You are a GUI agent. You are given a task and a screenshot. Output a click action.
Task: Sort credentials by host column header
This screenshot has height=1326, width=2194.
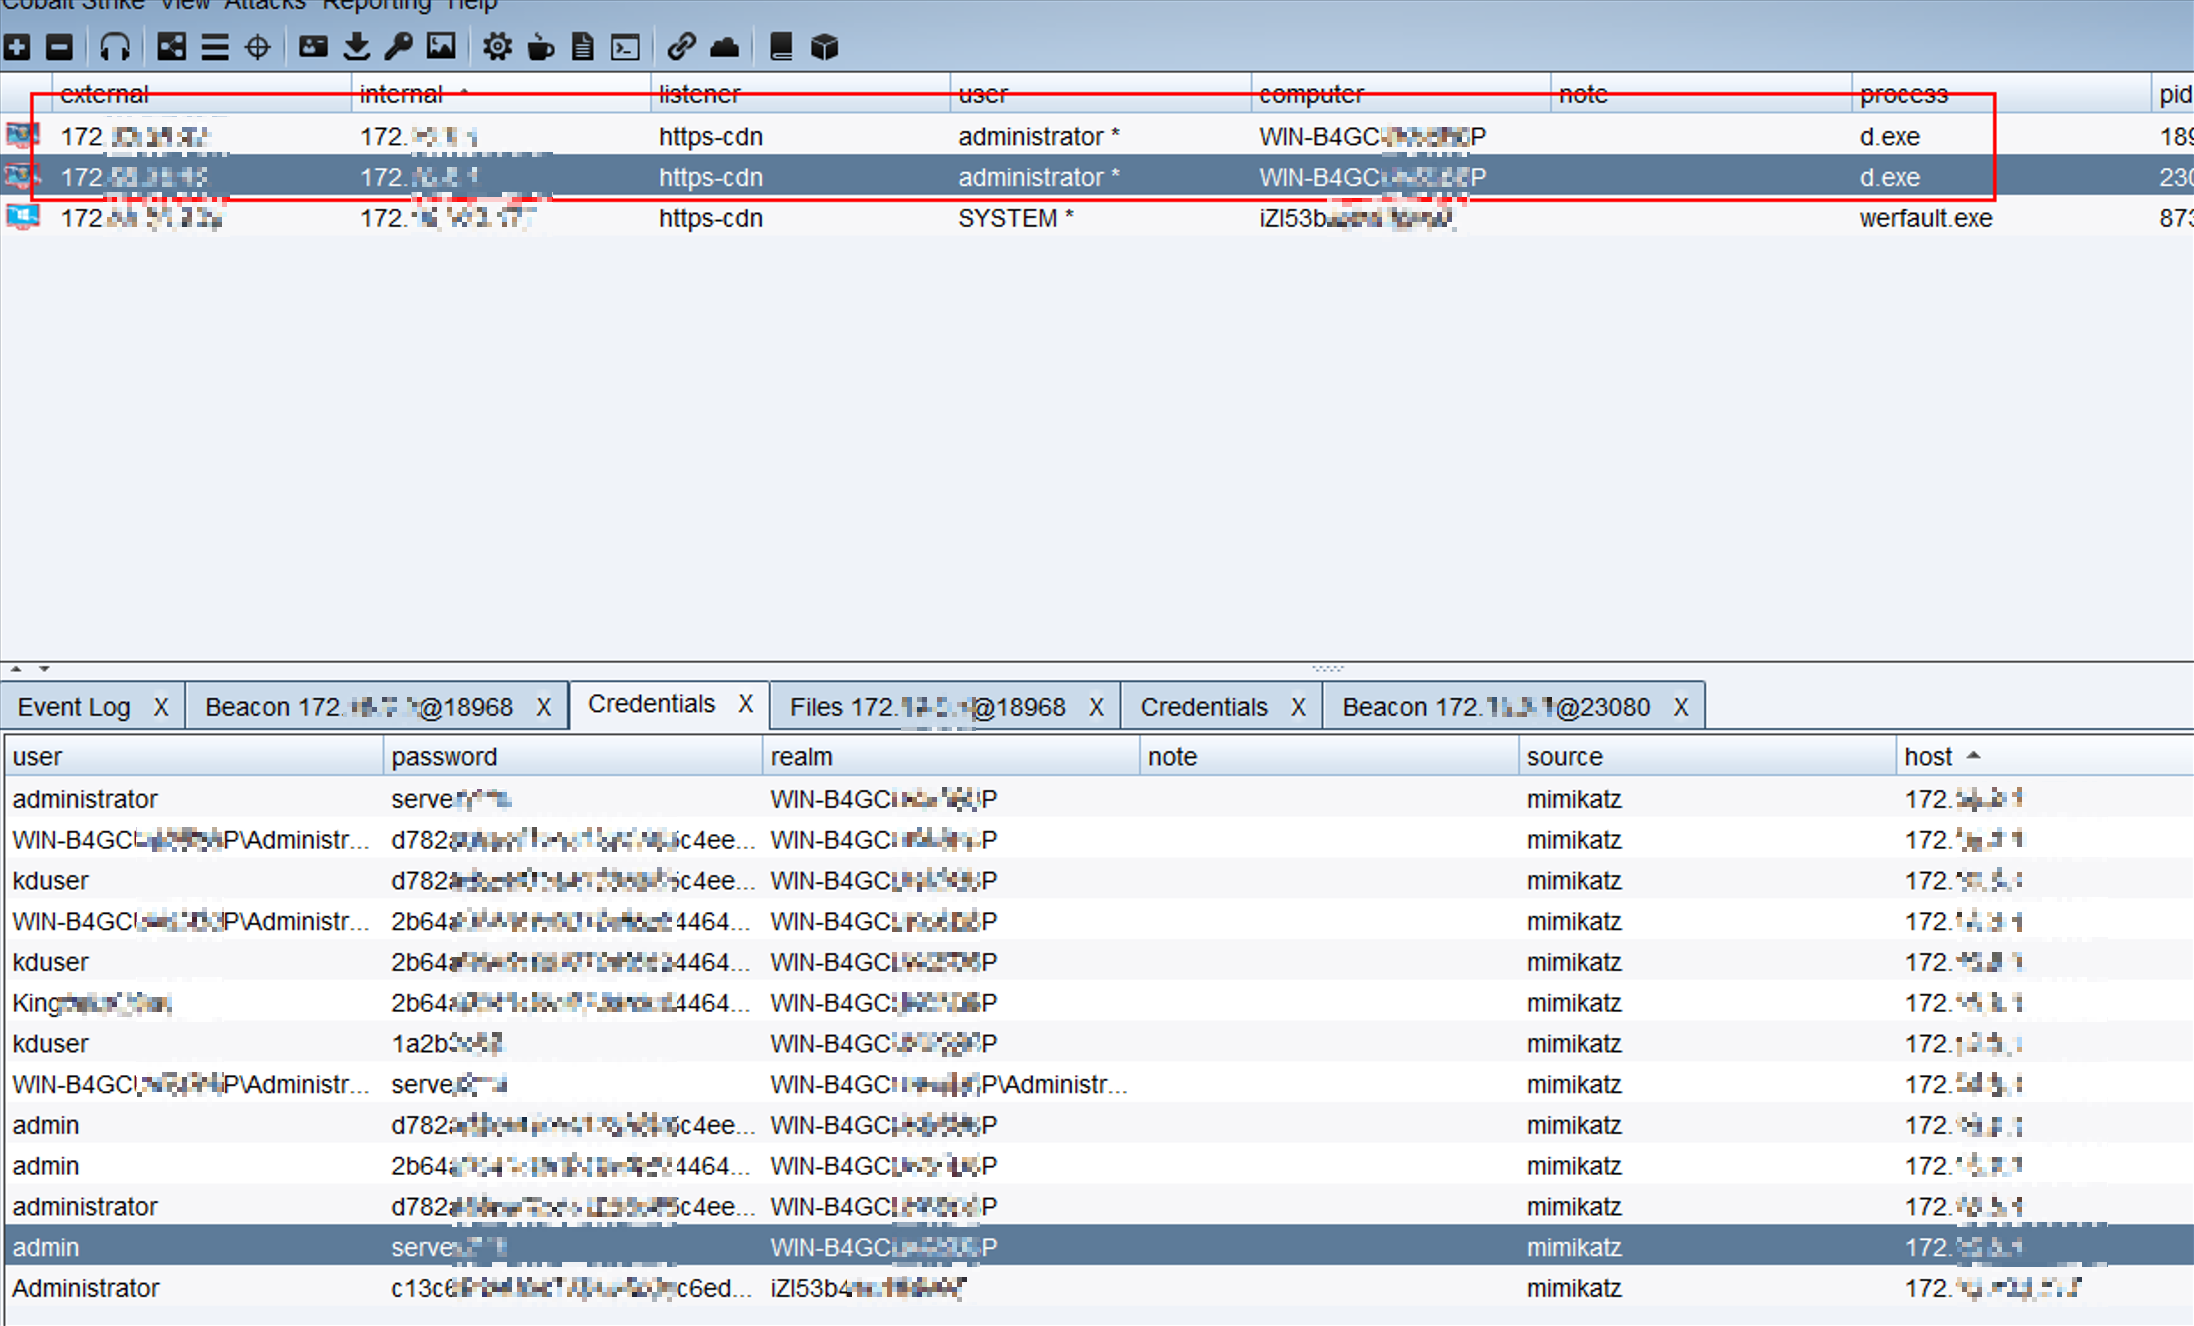[1928, 757]
